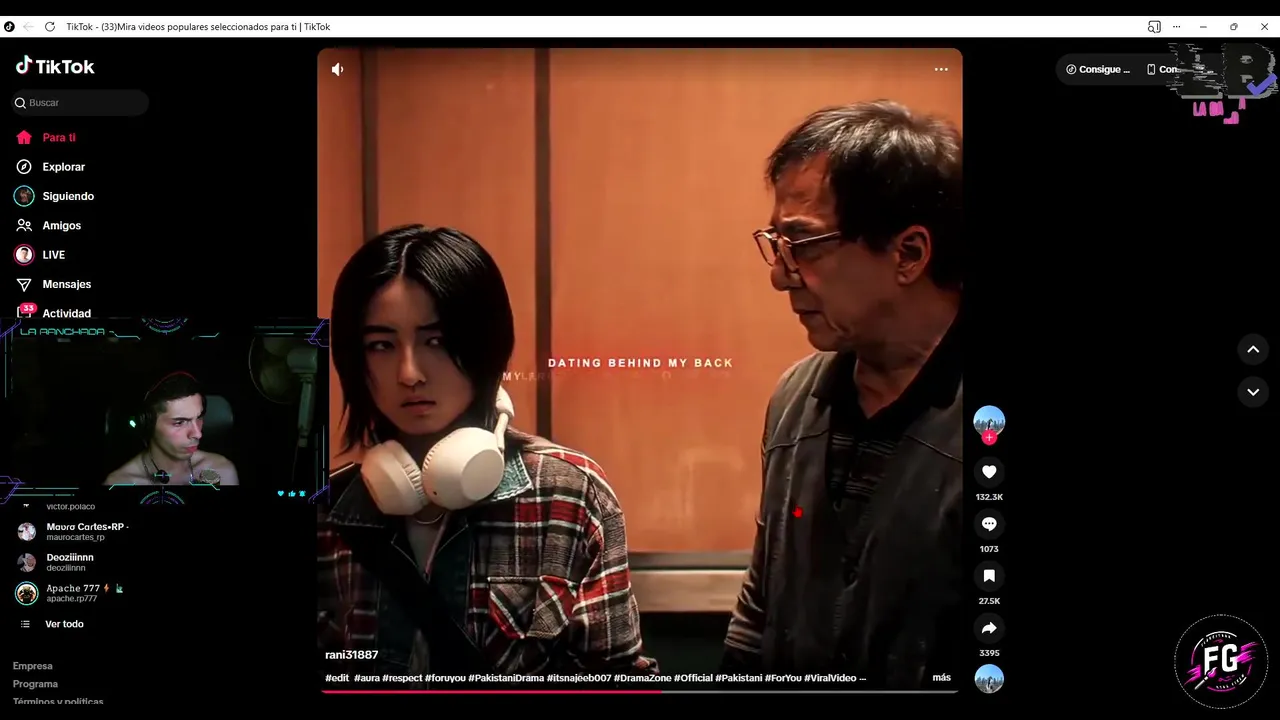Open the comments bubble icon
The image size is (1280, 720).
click(989, 524)
